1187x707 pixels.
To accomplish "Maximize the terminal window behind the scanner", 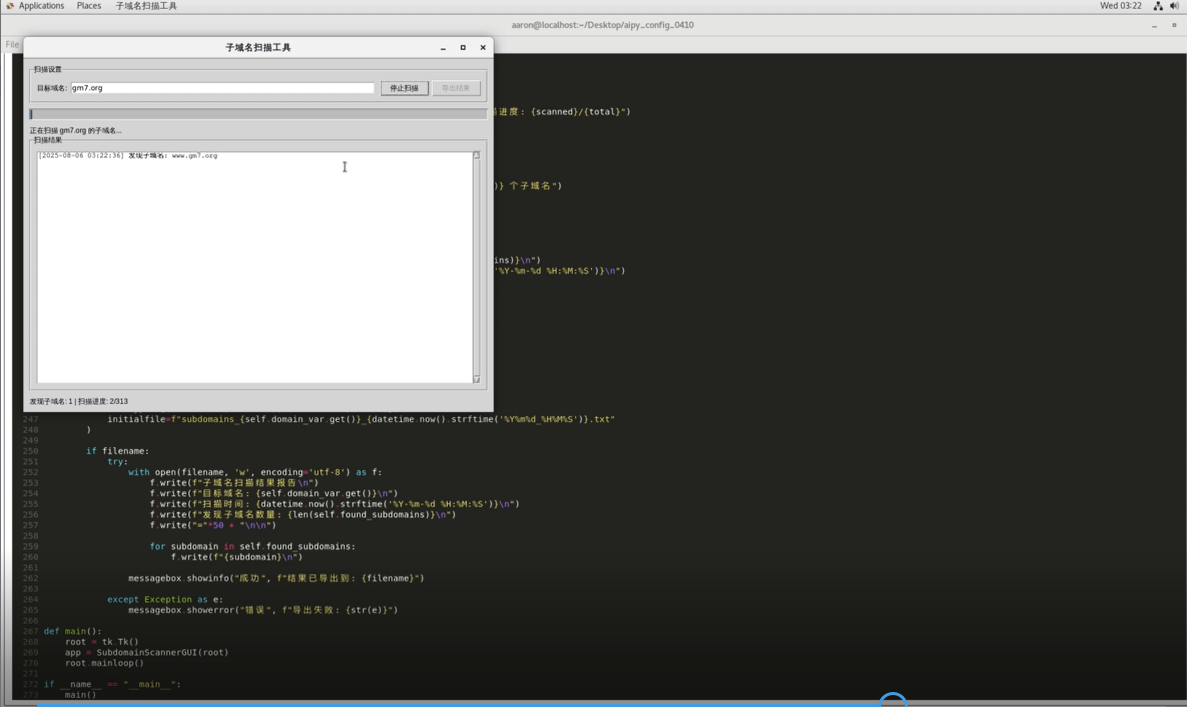I will point(1174,26).
